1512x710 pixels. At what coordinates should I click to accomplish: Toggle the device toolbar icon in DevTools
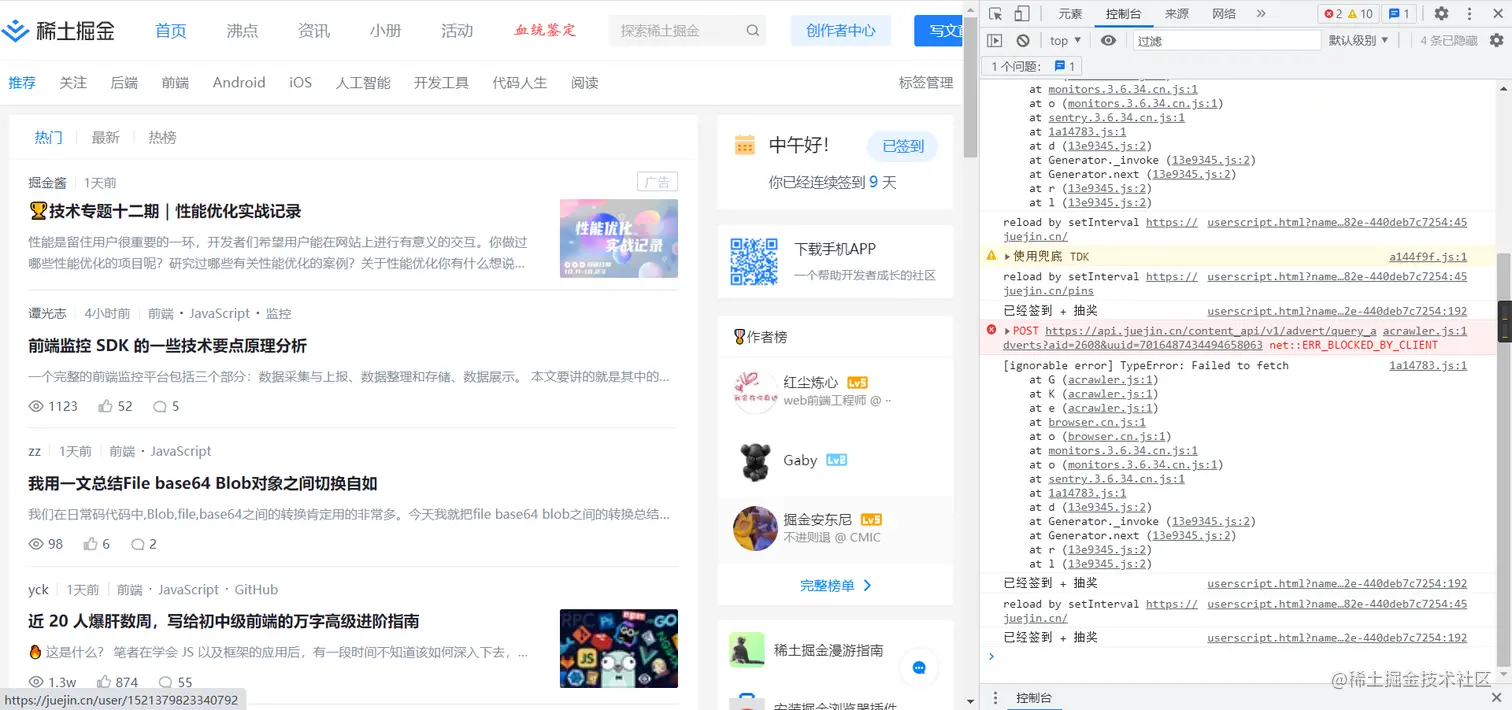pos(1022,14)
